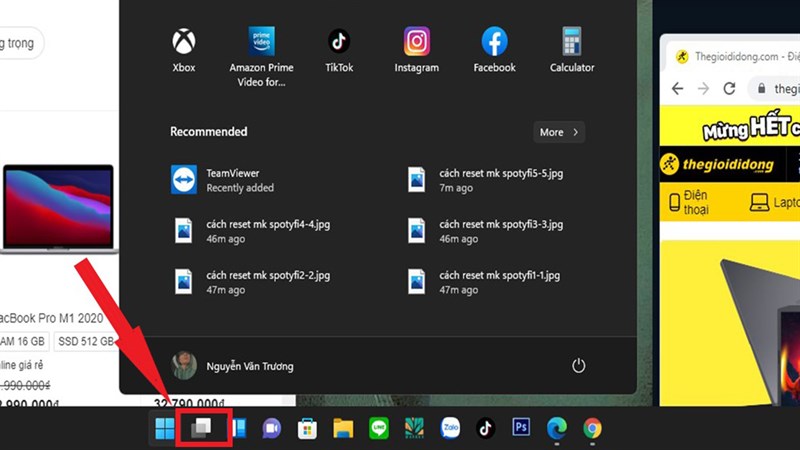Viewport: 800px width, 450px height.
Task: Open Widgets from the taskbar
Action: (239, 428)
